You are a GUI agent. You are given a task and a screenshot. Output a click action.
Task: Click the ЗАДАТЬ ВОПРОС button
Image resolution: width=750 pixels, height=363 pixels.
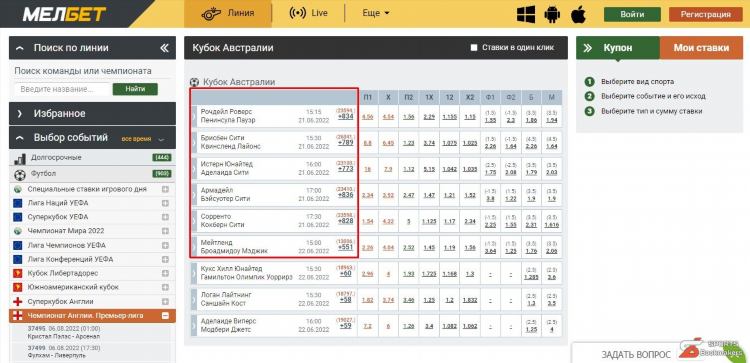pos(636,354)
